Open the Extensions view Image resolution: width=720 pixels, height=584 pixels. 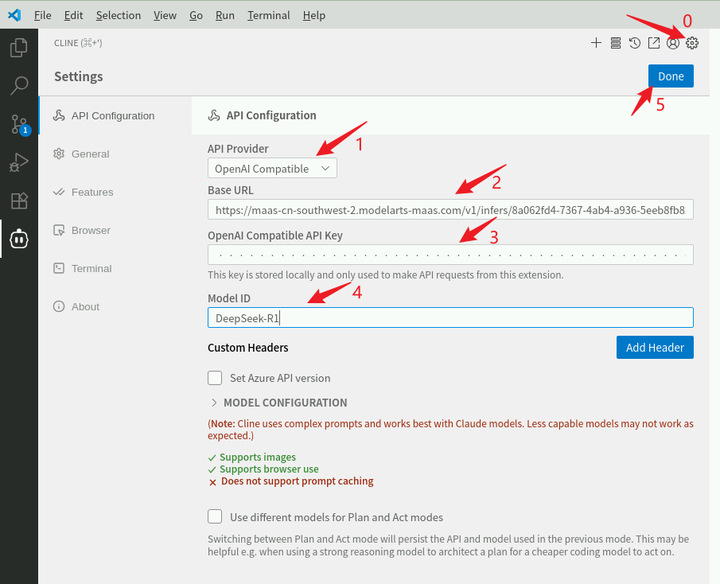click(x=19, y=201)
